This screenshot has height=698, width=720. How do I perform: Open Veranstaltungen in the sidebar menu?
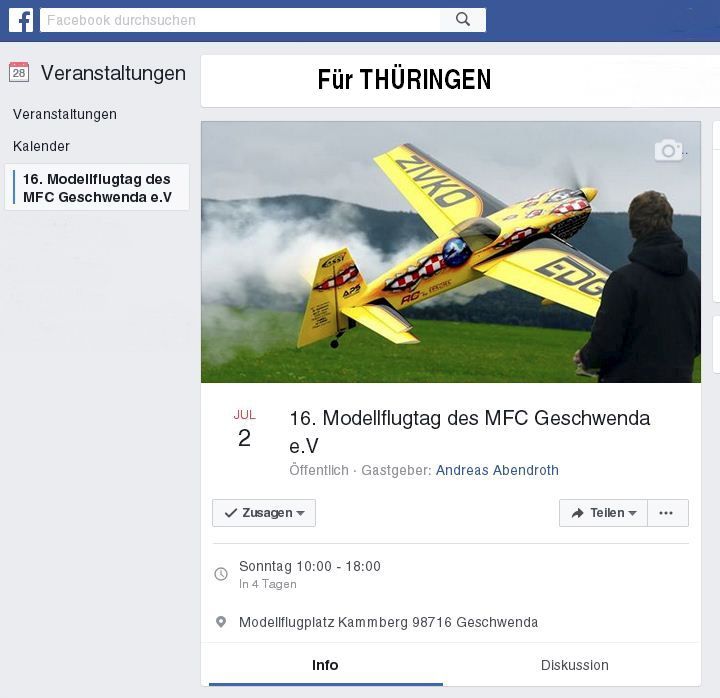coord(65,114)
